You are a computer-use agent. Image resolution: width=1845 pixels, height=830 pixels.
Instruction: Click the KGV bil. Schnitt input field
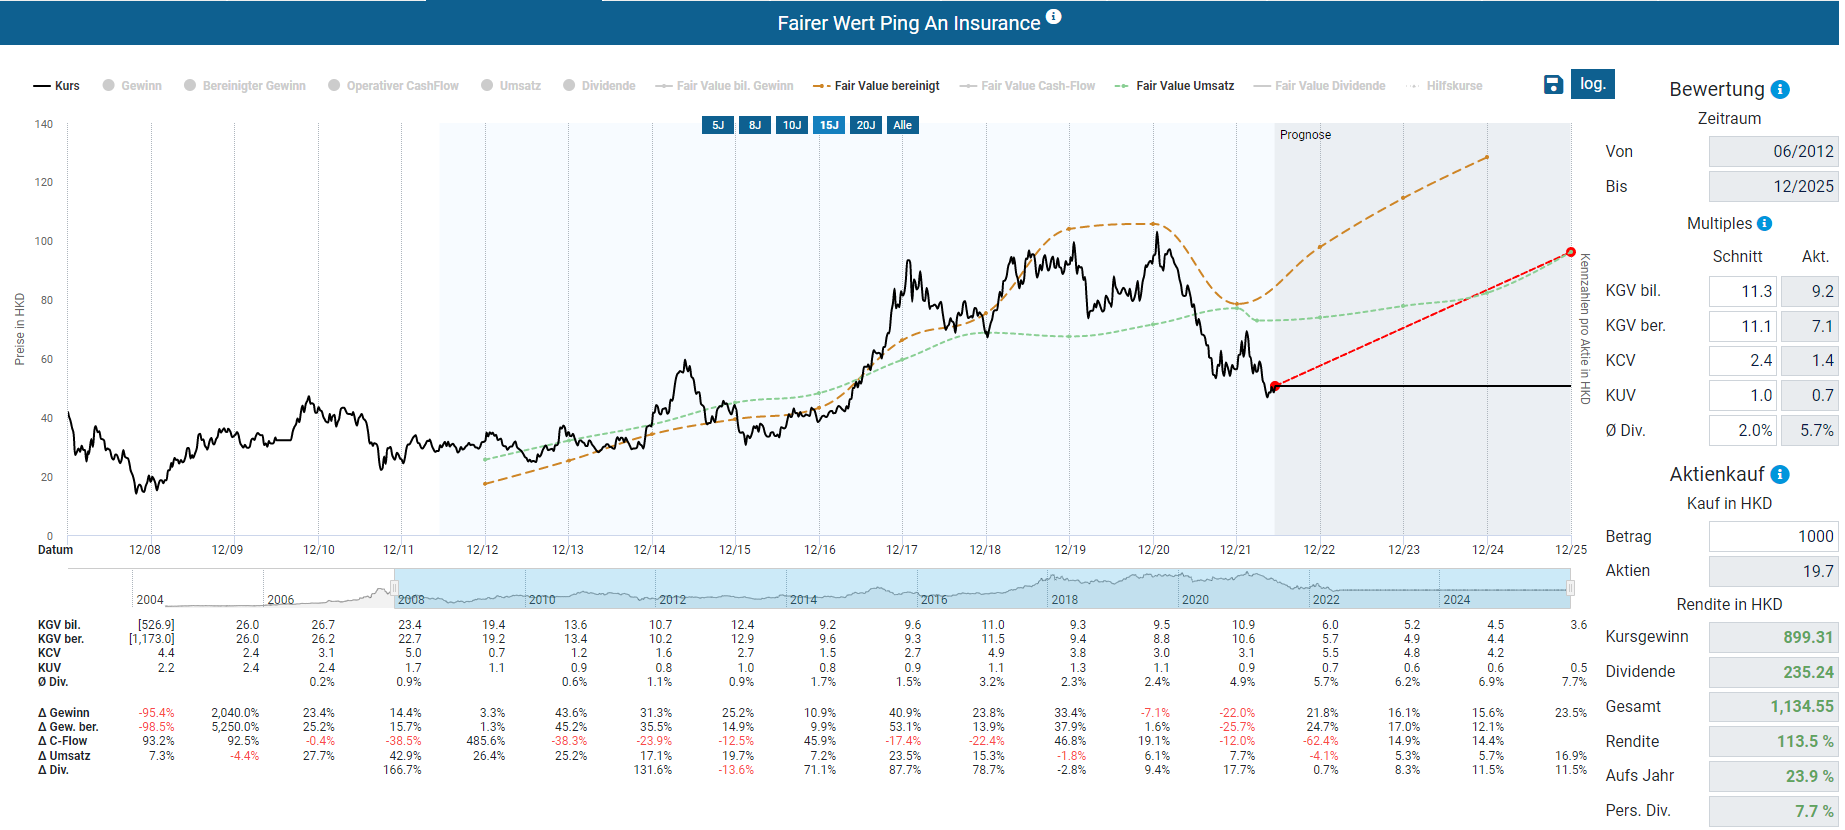pos(1741,292)
